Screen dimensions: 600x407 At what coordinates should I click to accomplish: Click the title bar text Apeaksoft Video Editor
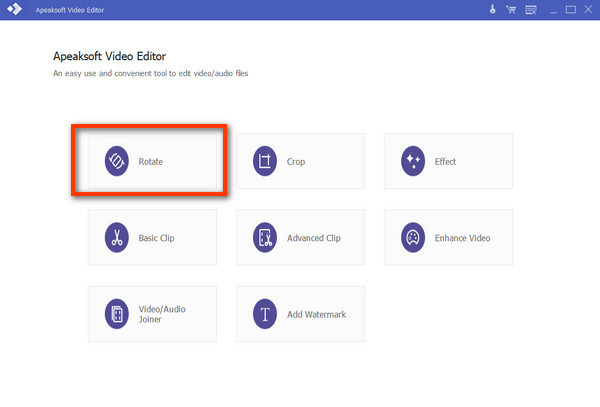[x=70, y=10]
